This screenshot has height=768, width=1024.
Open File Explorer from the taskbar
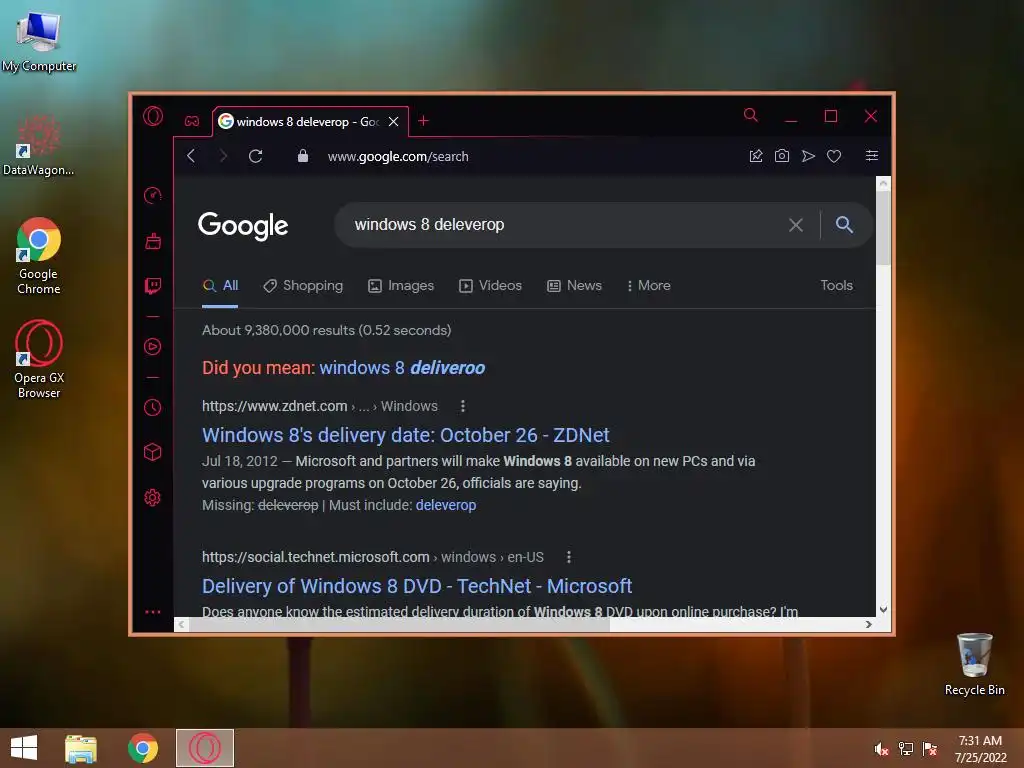(81, 748)
